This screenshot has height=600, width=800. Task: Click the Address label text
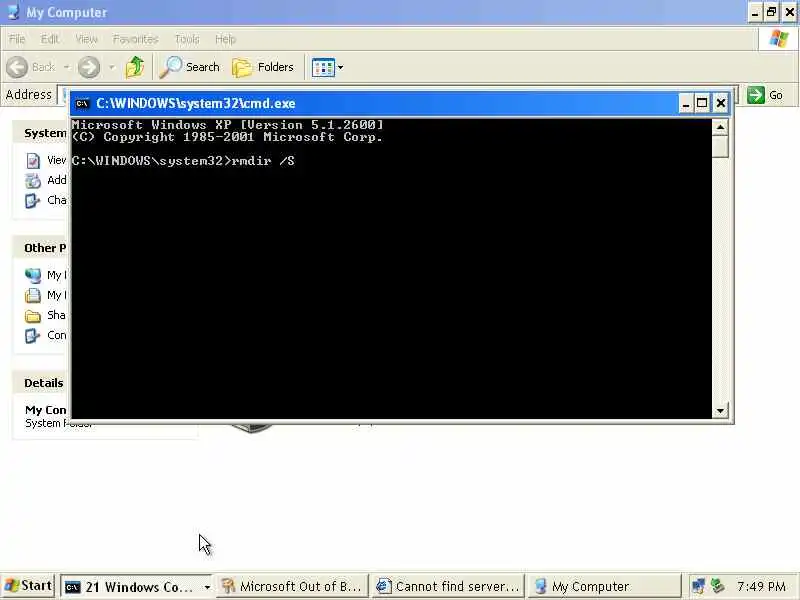(29, 95)
